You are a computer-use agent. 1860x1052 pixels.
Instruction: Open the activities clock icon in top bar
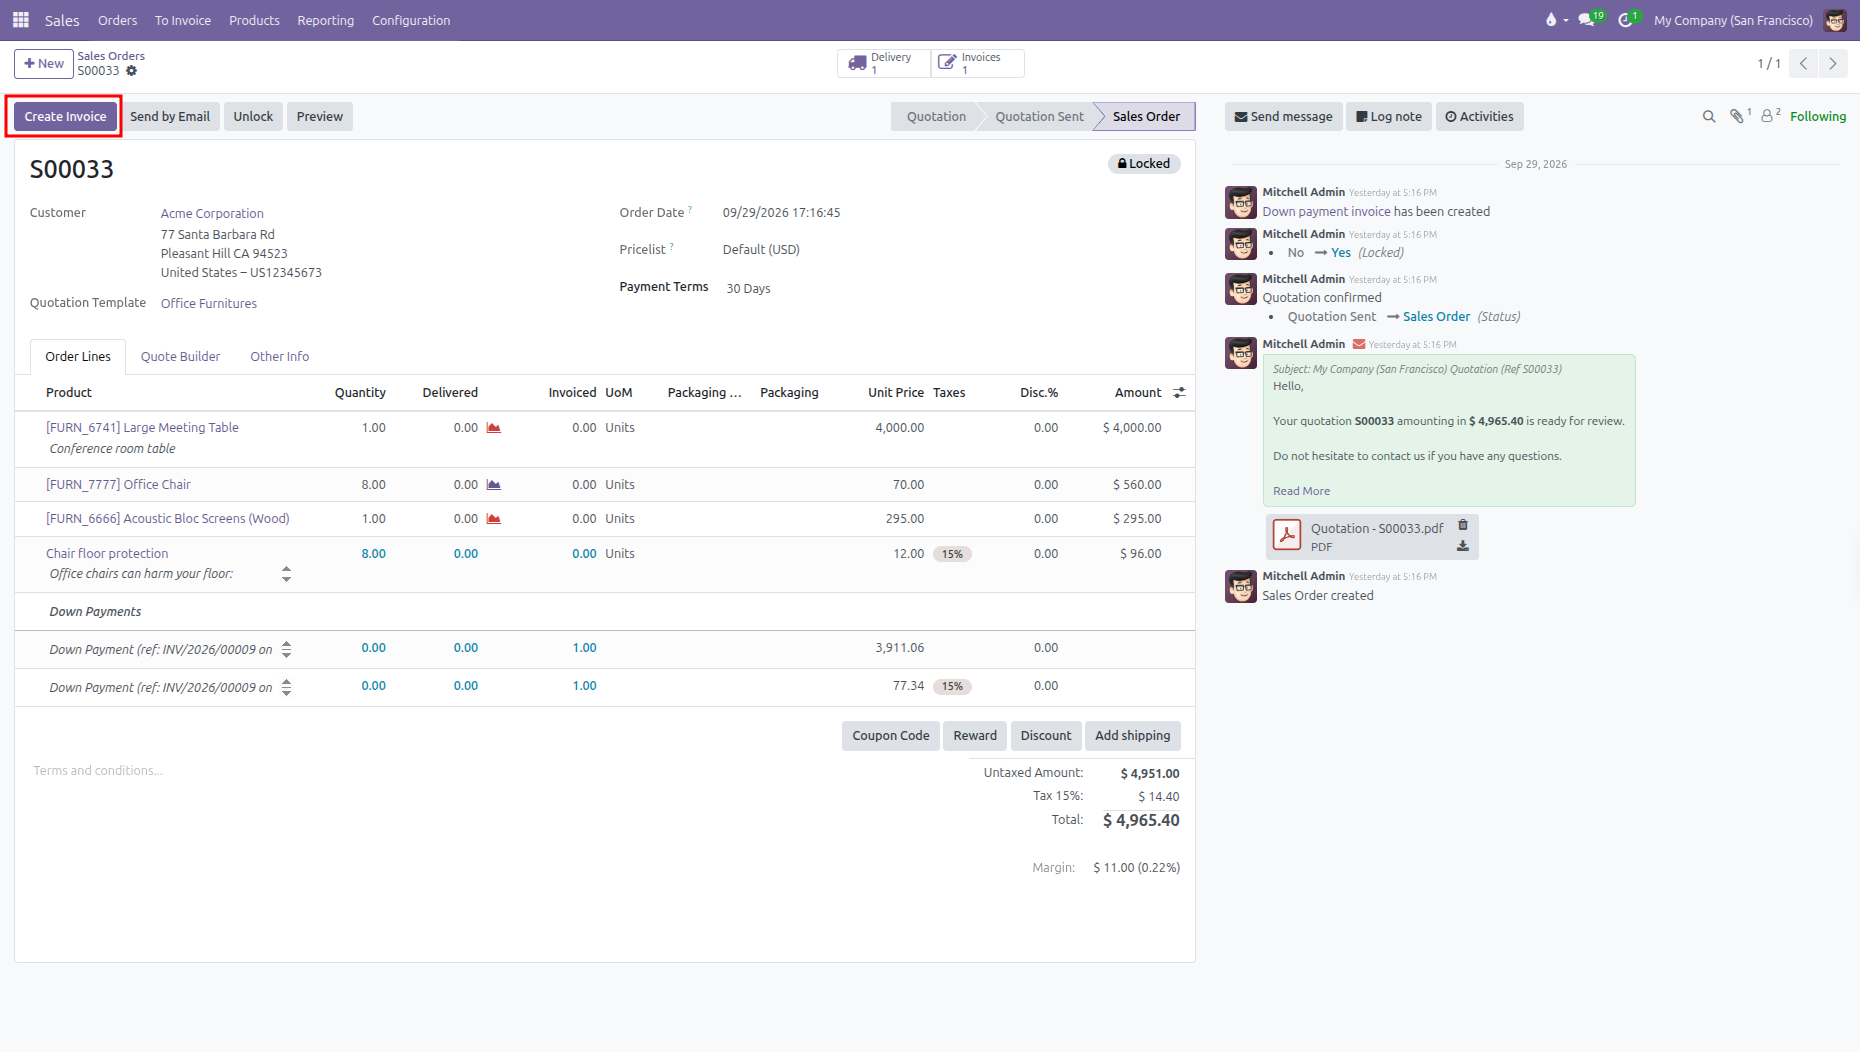pos(1627,20)
